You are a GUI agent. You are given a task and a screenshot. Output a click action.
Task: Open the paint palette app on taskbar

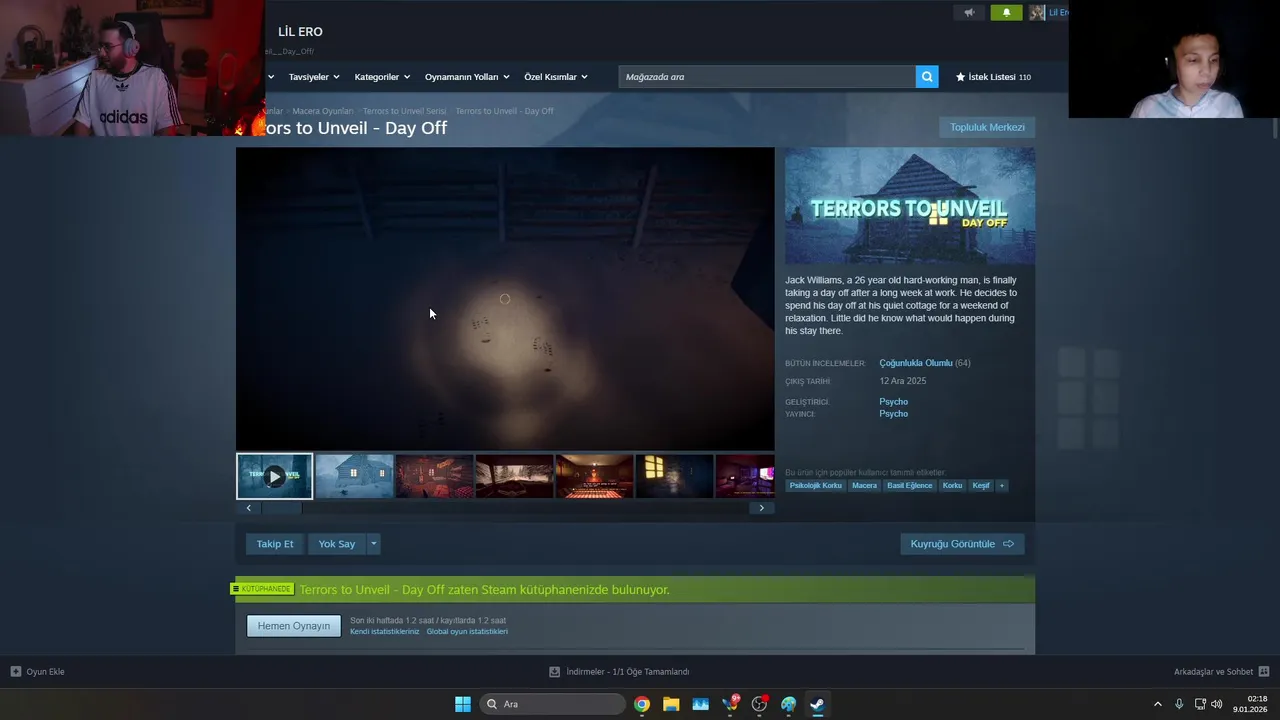coord(789,704)
